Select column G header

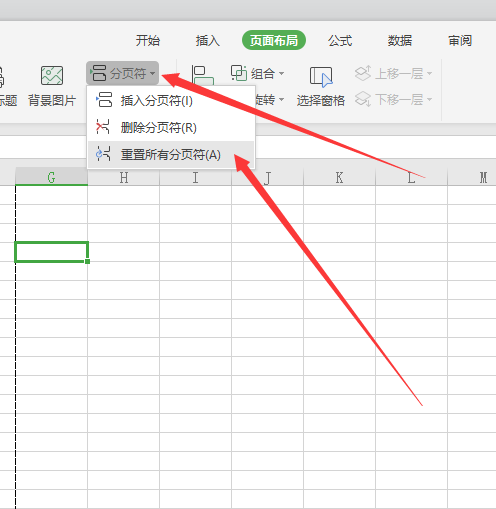[x=51, y=177]
